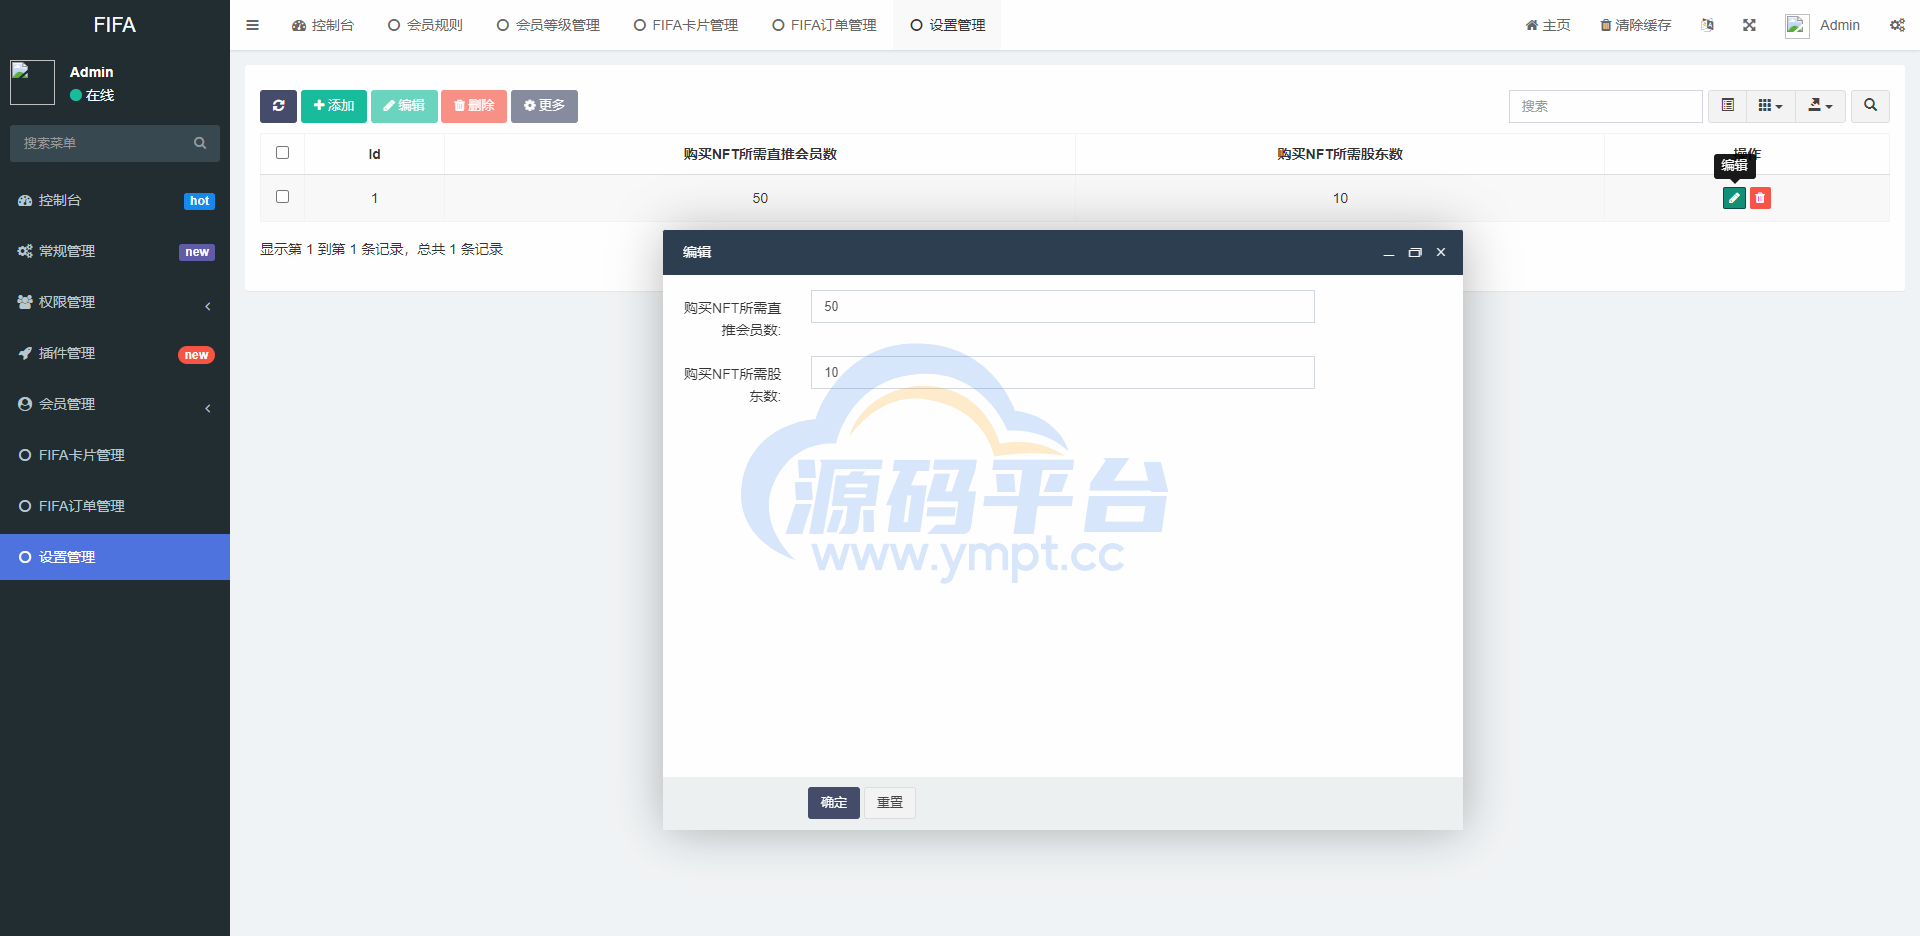The width and height of the screenshot is (1920, 936).
Task: Open 控制台 in the sidebar
Action: tap(115, 200)
